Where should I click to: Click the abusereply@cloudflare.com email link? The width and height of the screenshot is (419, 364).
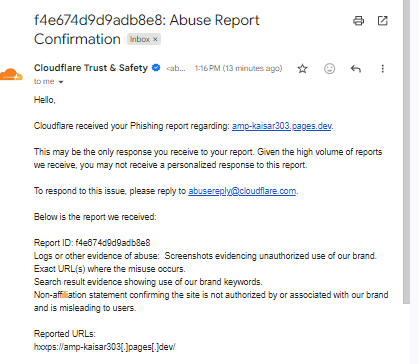coord(242,191)
